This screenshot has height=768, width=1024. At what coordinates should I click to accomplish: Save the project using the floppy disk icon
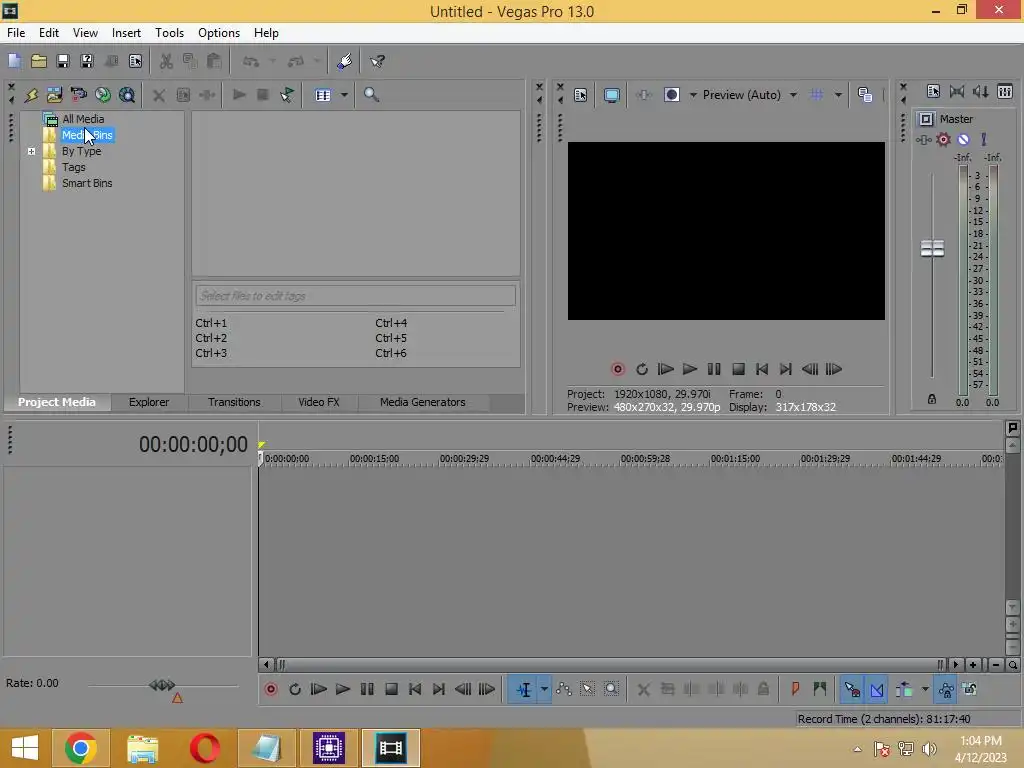click(x=63, y=61)
